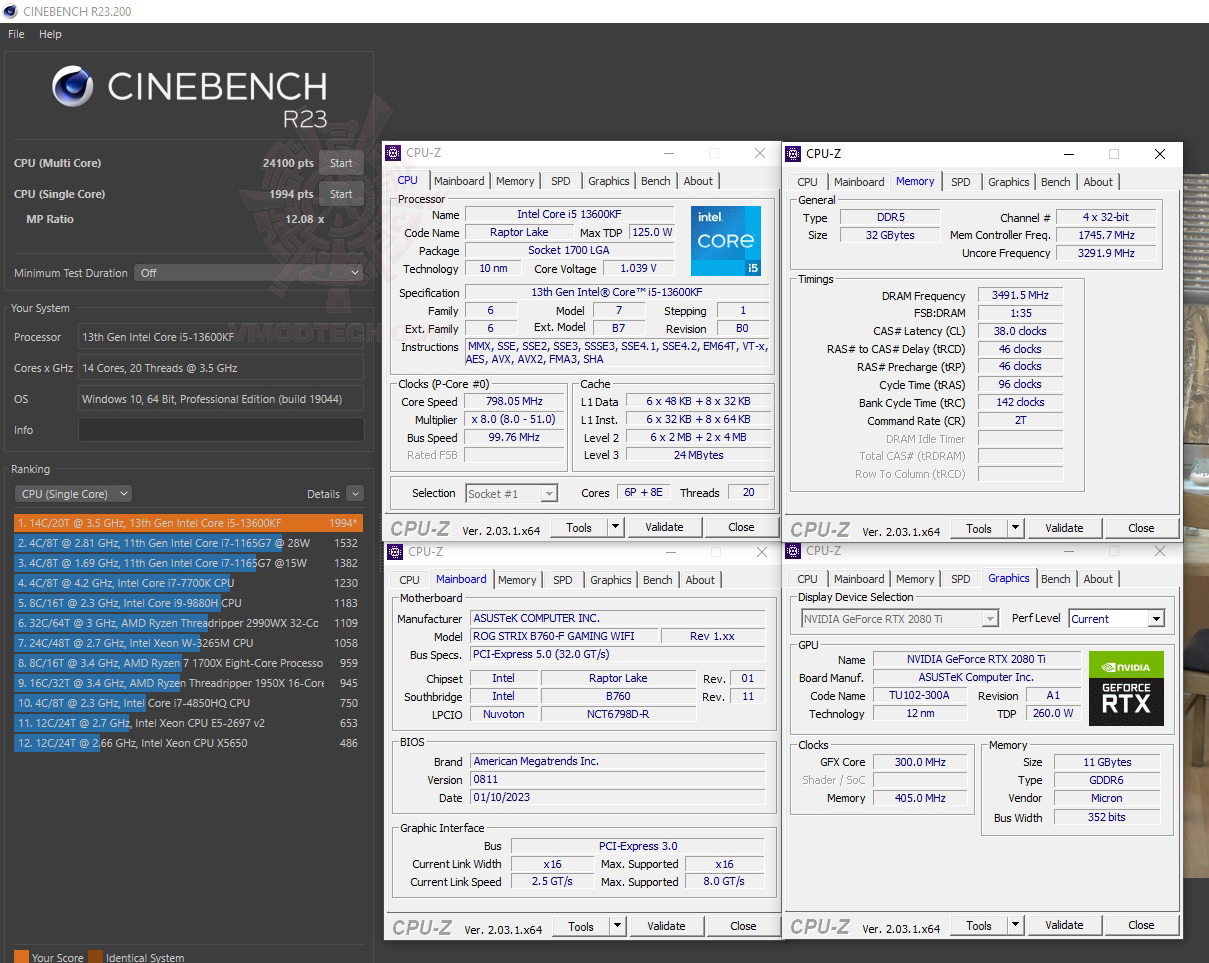Click Validate in the Memory CPU-Z window
The image size is (1209, 963).
pos(1064,528)
